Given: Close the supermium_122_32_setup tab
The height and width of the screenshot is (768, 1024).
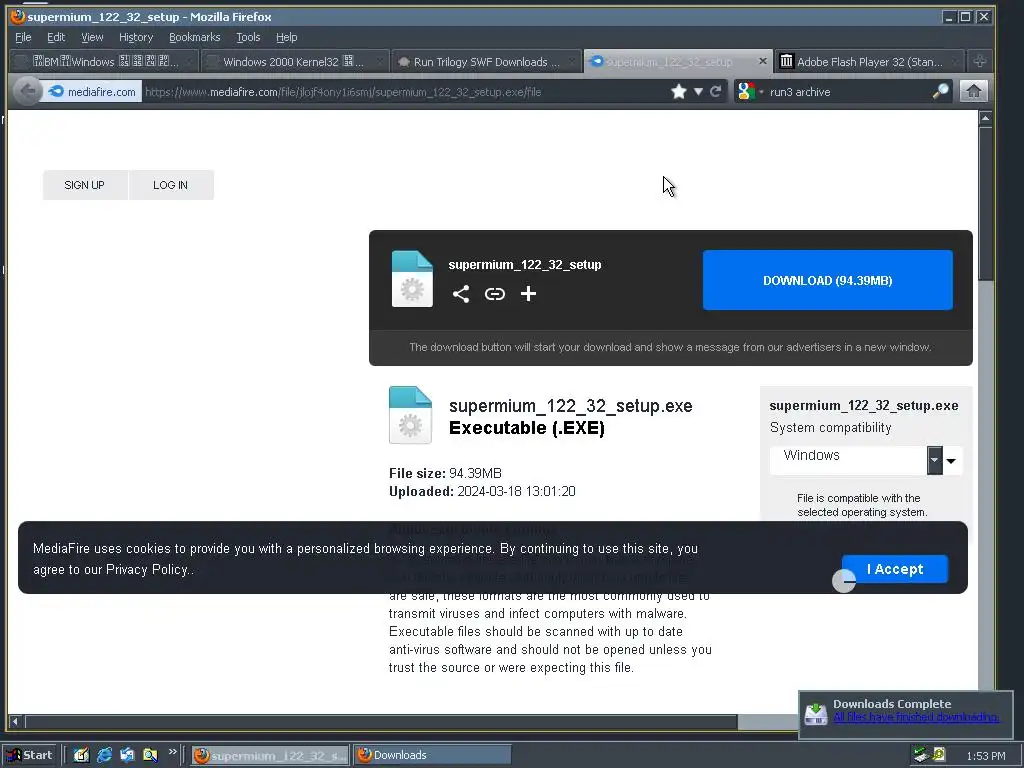Looking at the screenshot, I should point(762,61).
